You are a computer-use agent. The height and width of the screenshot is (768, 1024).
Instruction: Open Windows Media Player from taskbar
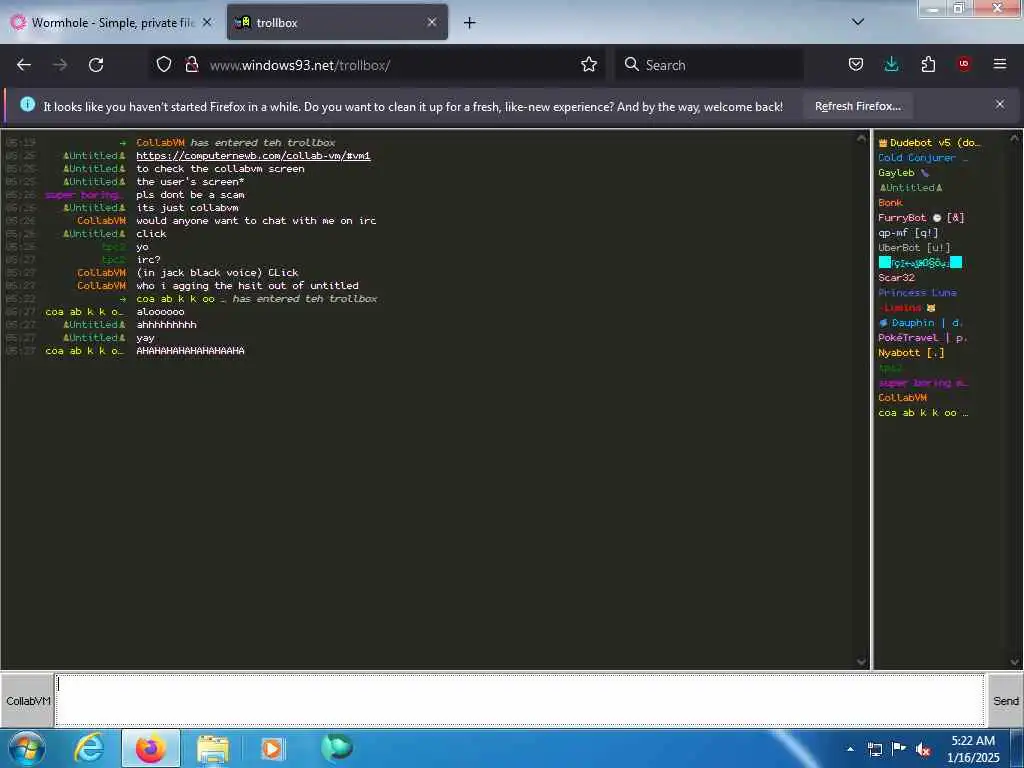click(272, 748)
